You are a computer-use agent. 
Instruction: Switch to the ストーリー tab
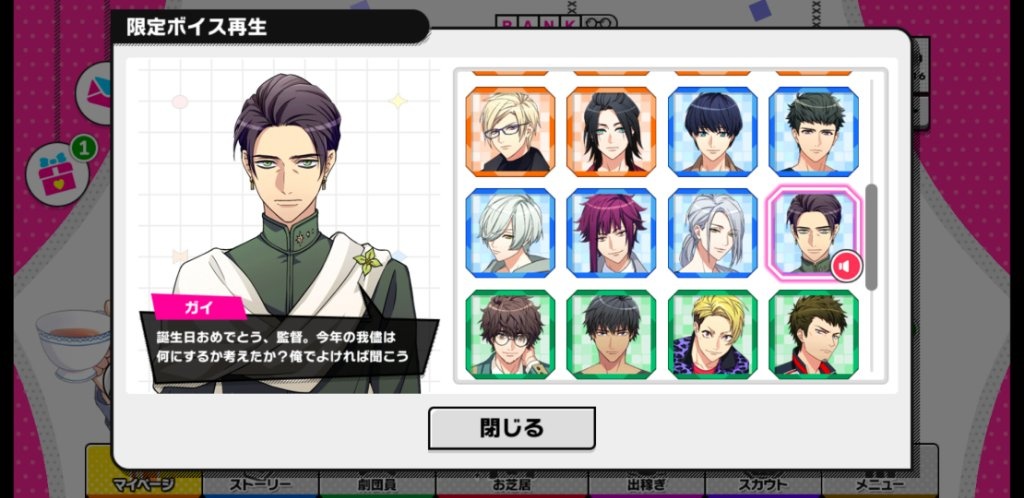[x=260, y=485]
